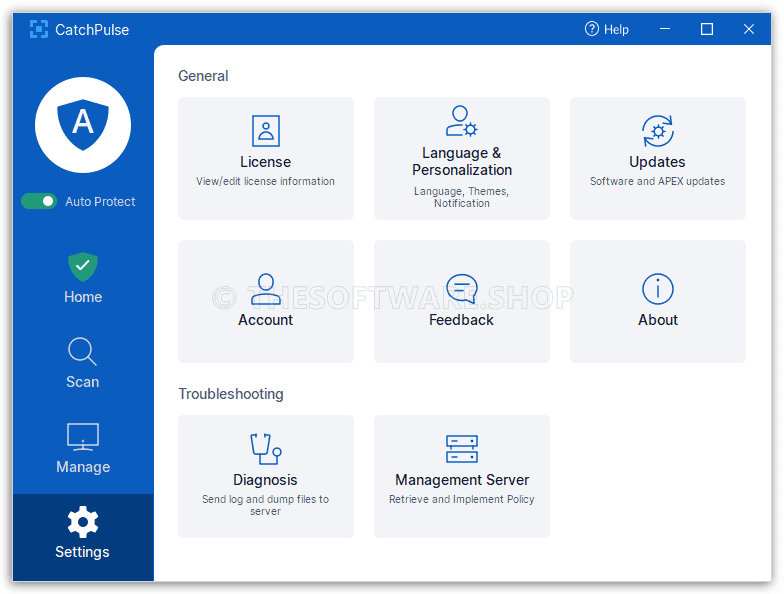Screen dimensions: 784x594
Task: Click the large shield A status badge
Action: pyautogui.click(x=83, y=124)
